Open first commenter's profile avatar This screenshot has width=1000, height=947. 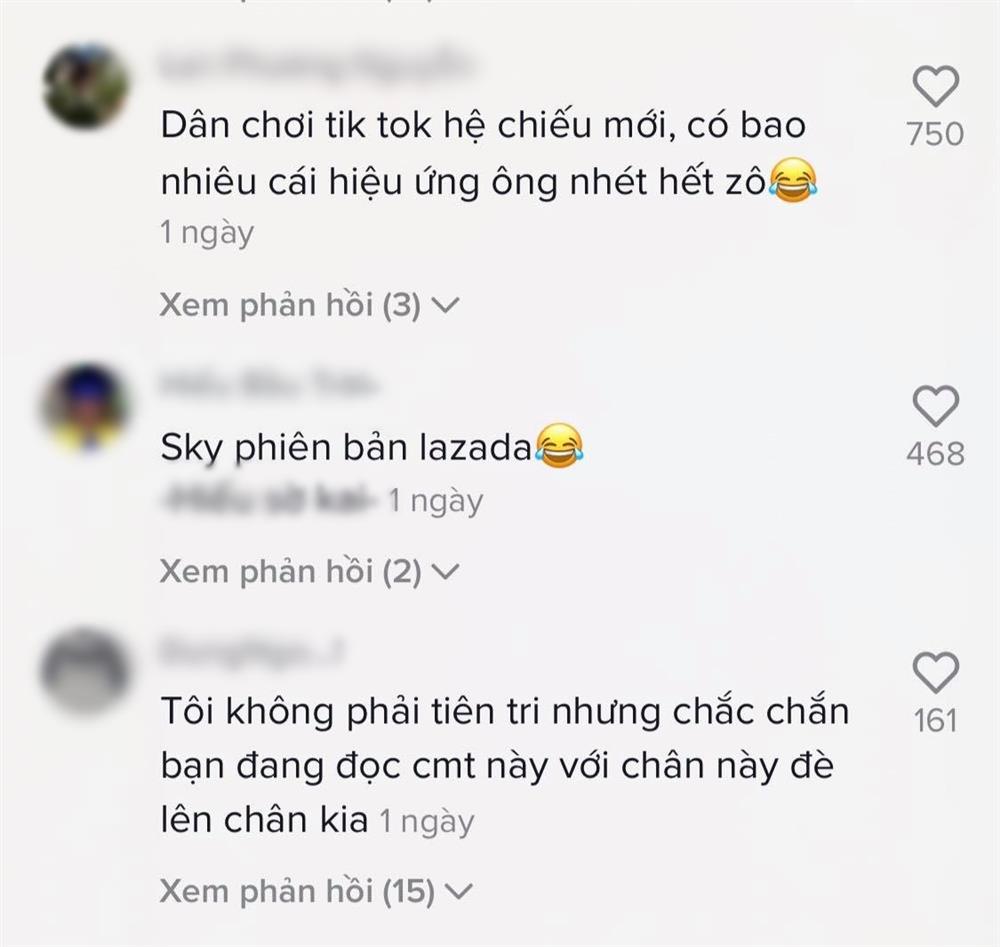(x=85, y=87)
